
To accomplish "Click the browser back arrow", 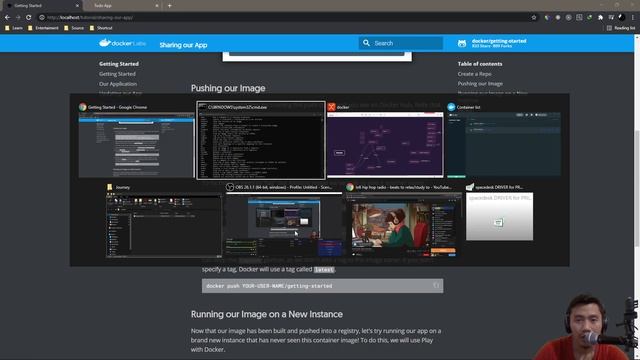I will (7, 18).
